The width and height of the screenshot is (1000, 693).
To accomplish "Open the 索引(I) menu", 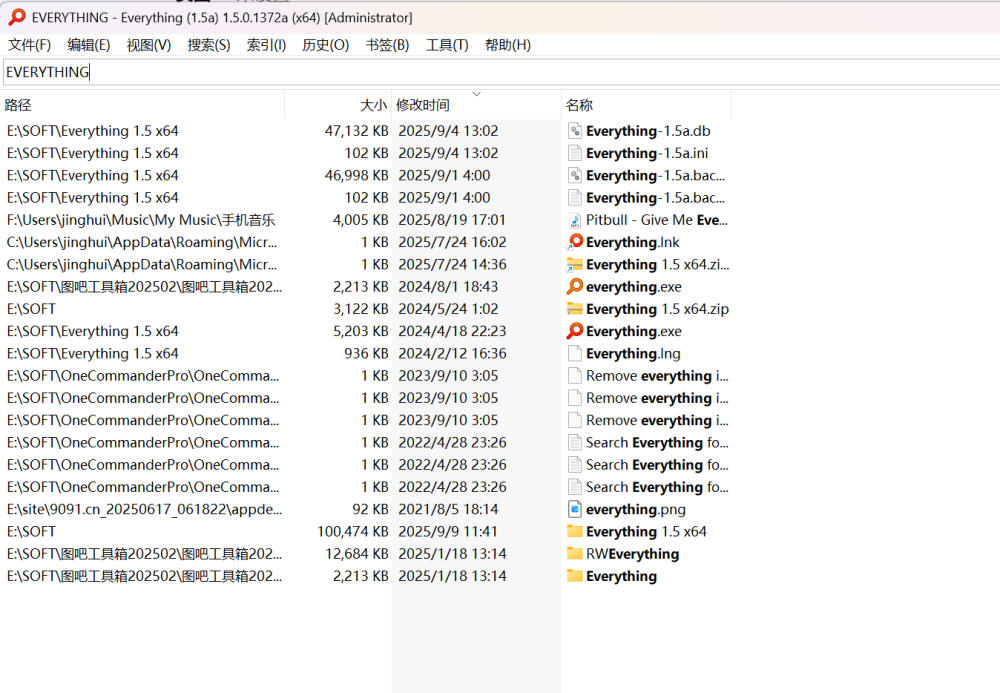I will (x=266, y=45).
